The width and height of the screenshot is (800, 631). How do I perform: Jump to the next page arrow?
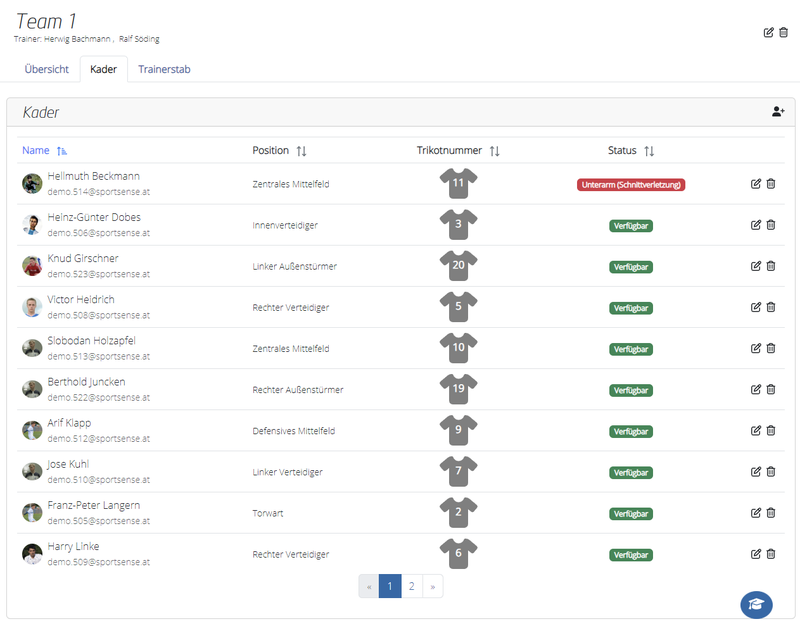(433, 586)
